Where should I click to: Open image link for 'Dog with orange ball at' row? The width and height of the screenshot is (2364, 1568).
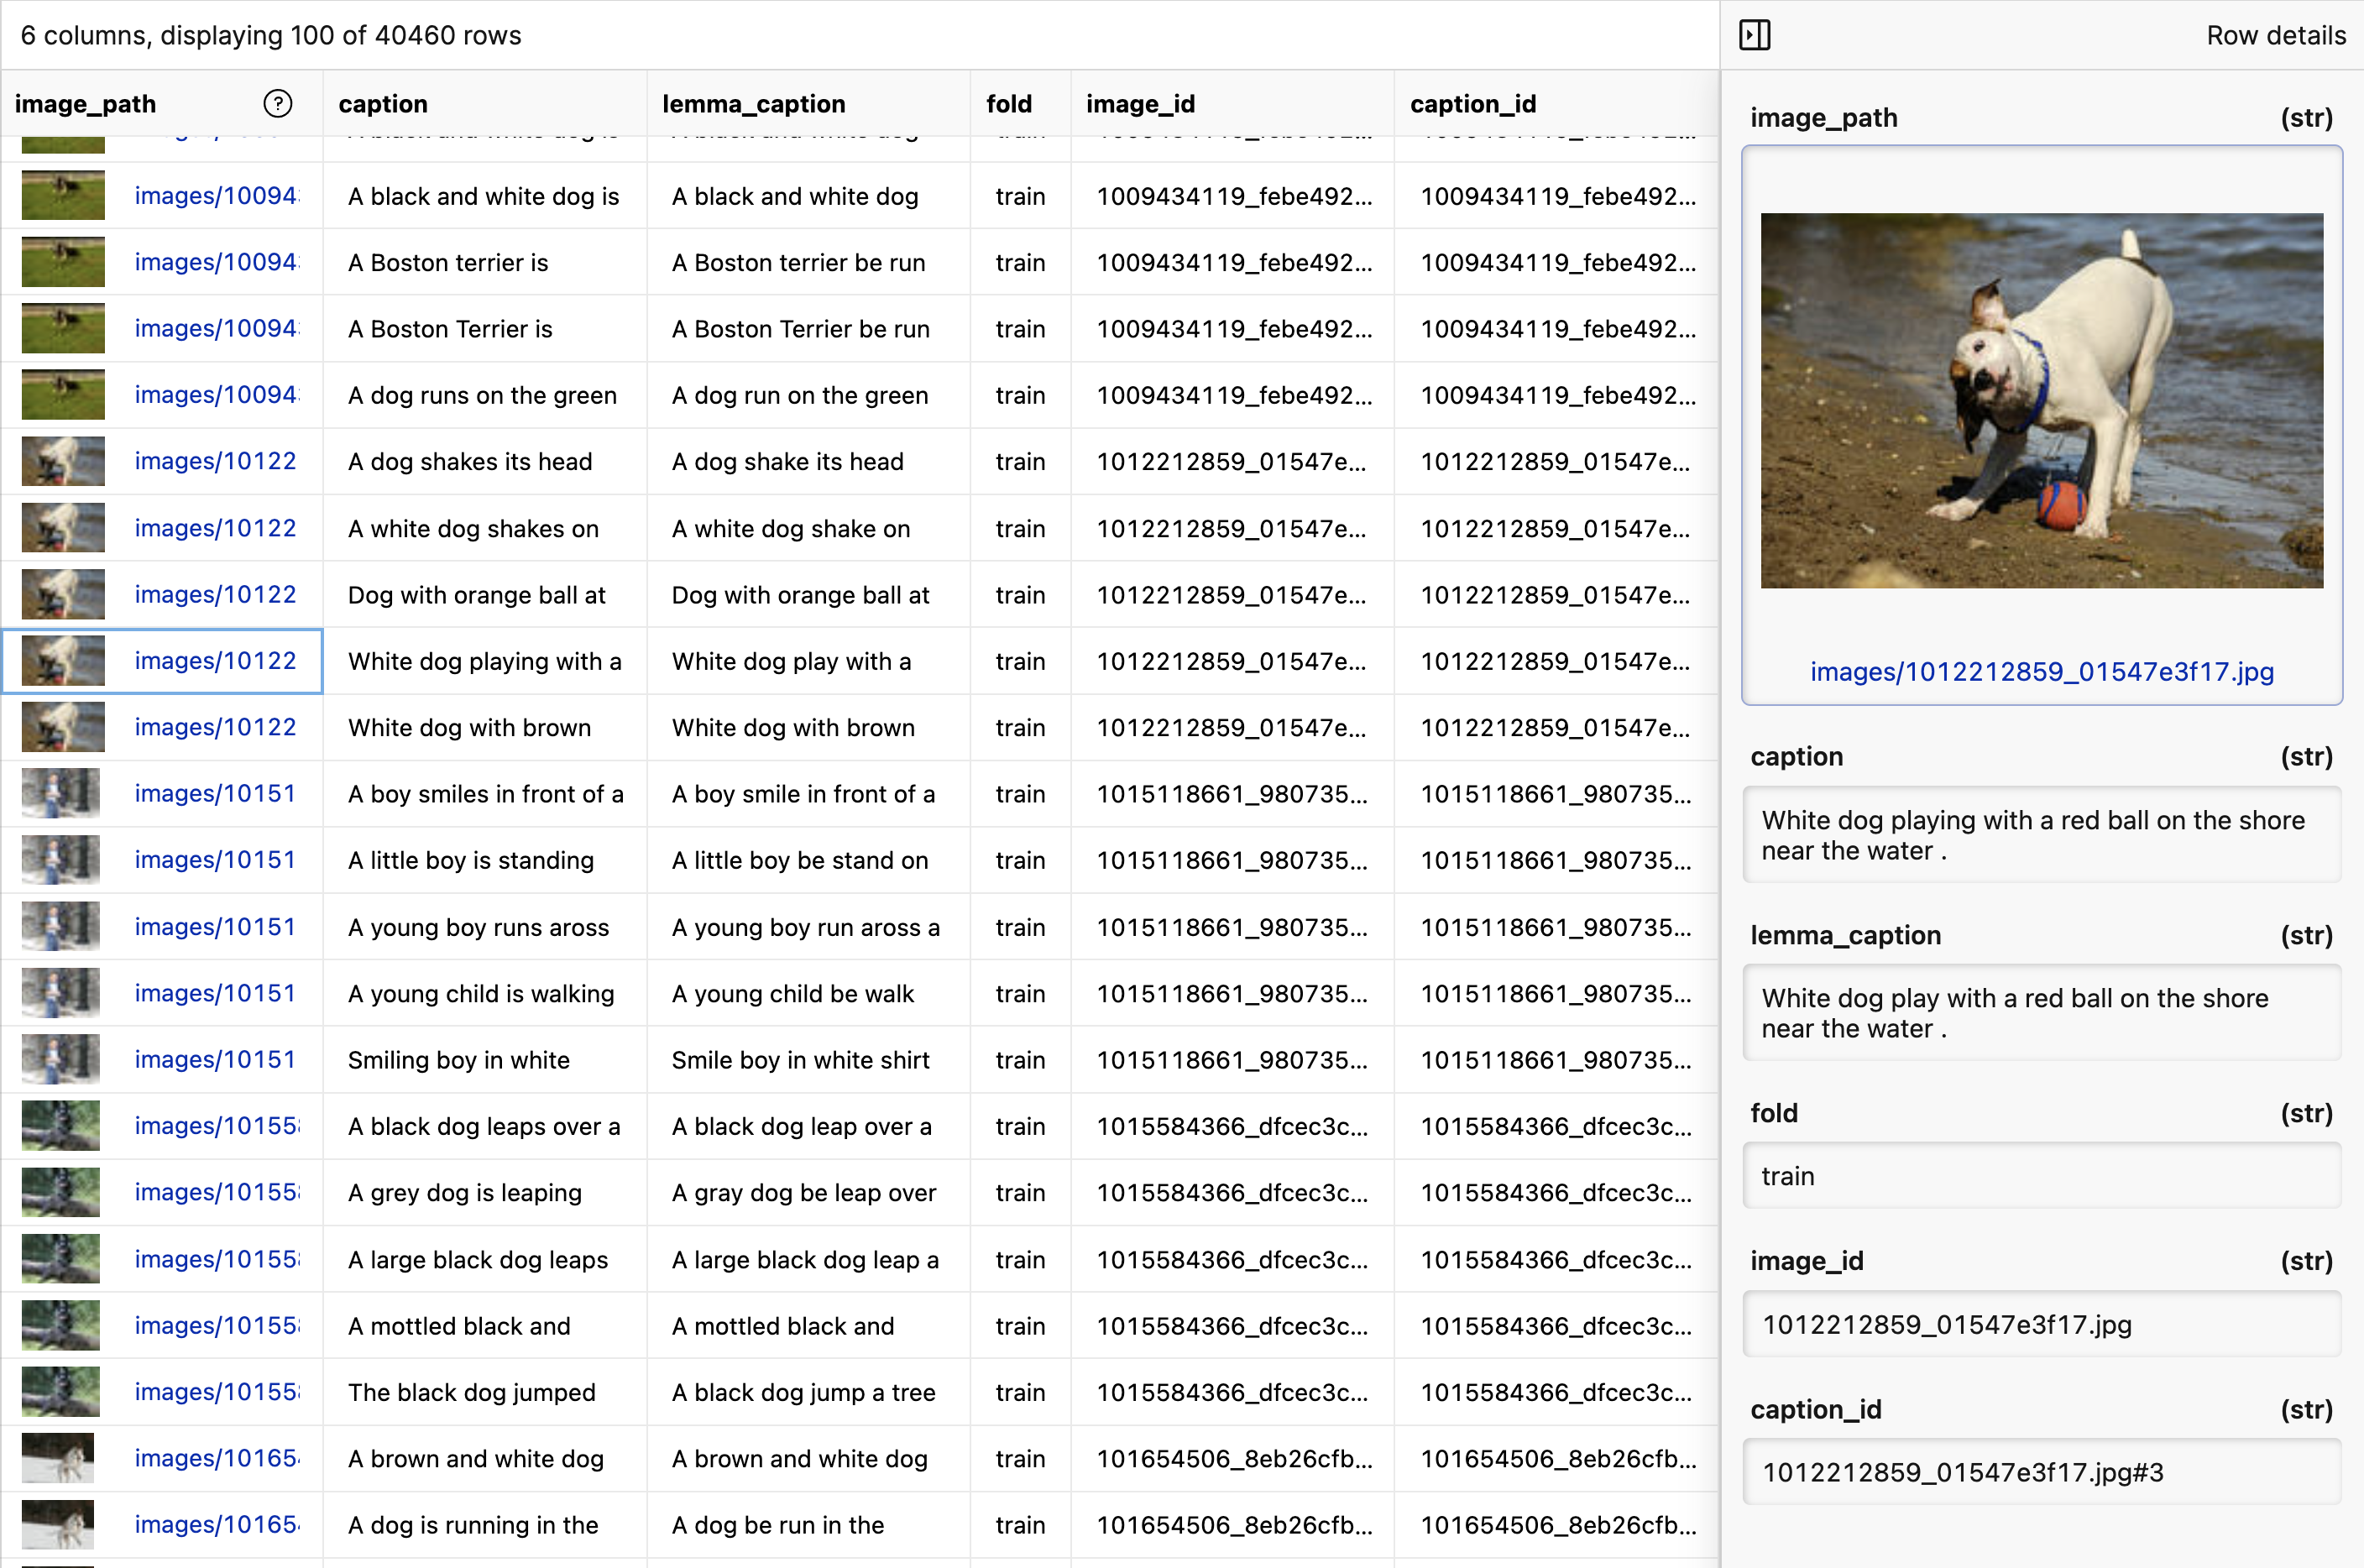point(215,594)
